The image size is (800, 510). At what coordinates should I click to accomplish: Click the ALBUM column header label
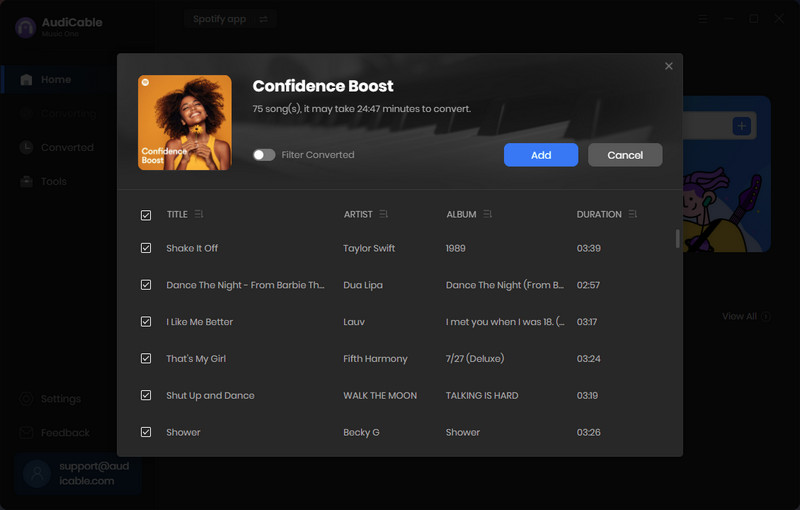461,215
